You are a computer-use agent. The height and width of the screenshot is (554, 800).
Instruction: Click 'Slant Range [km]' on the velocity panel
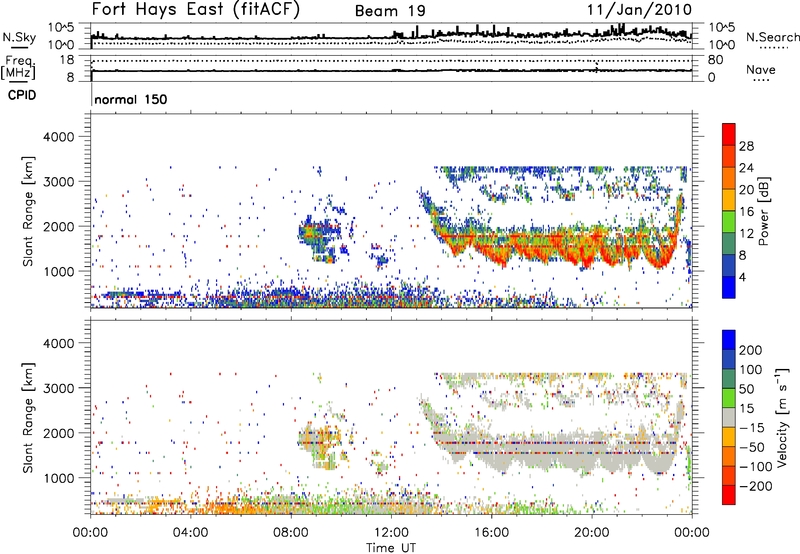(x=28, y=418)
